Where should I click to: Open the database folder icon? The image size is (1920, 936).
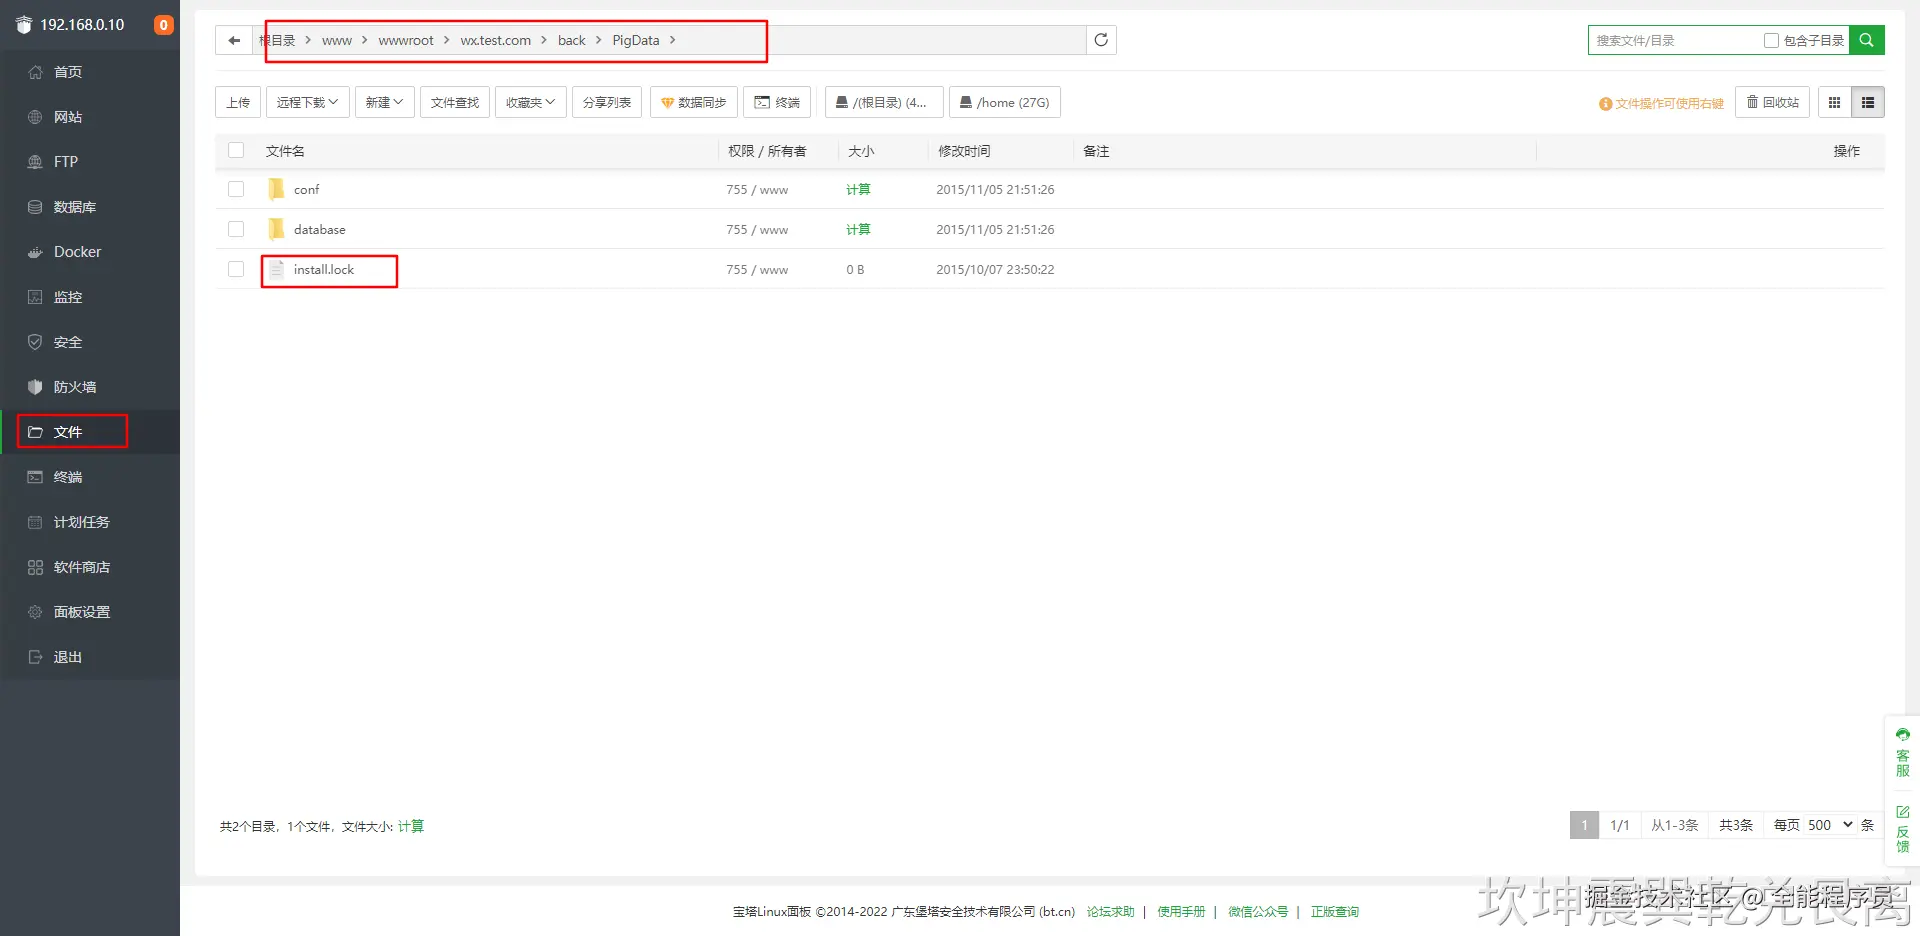pos(276,229)
